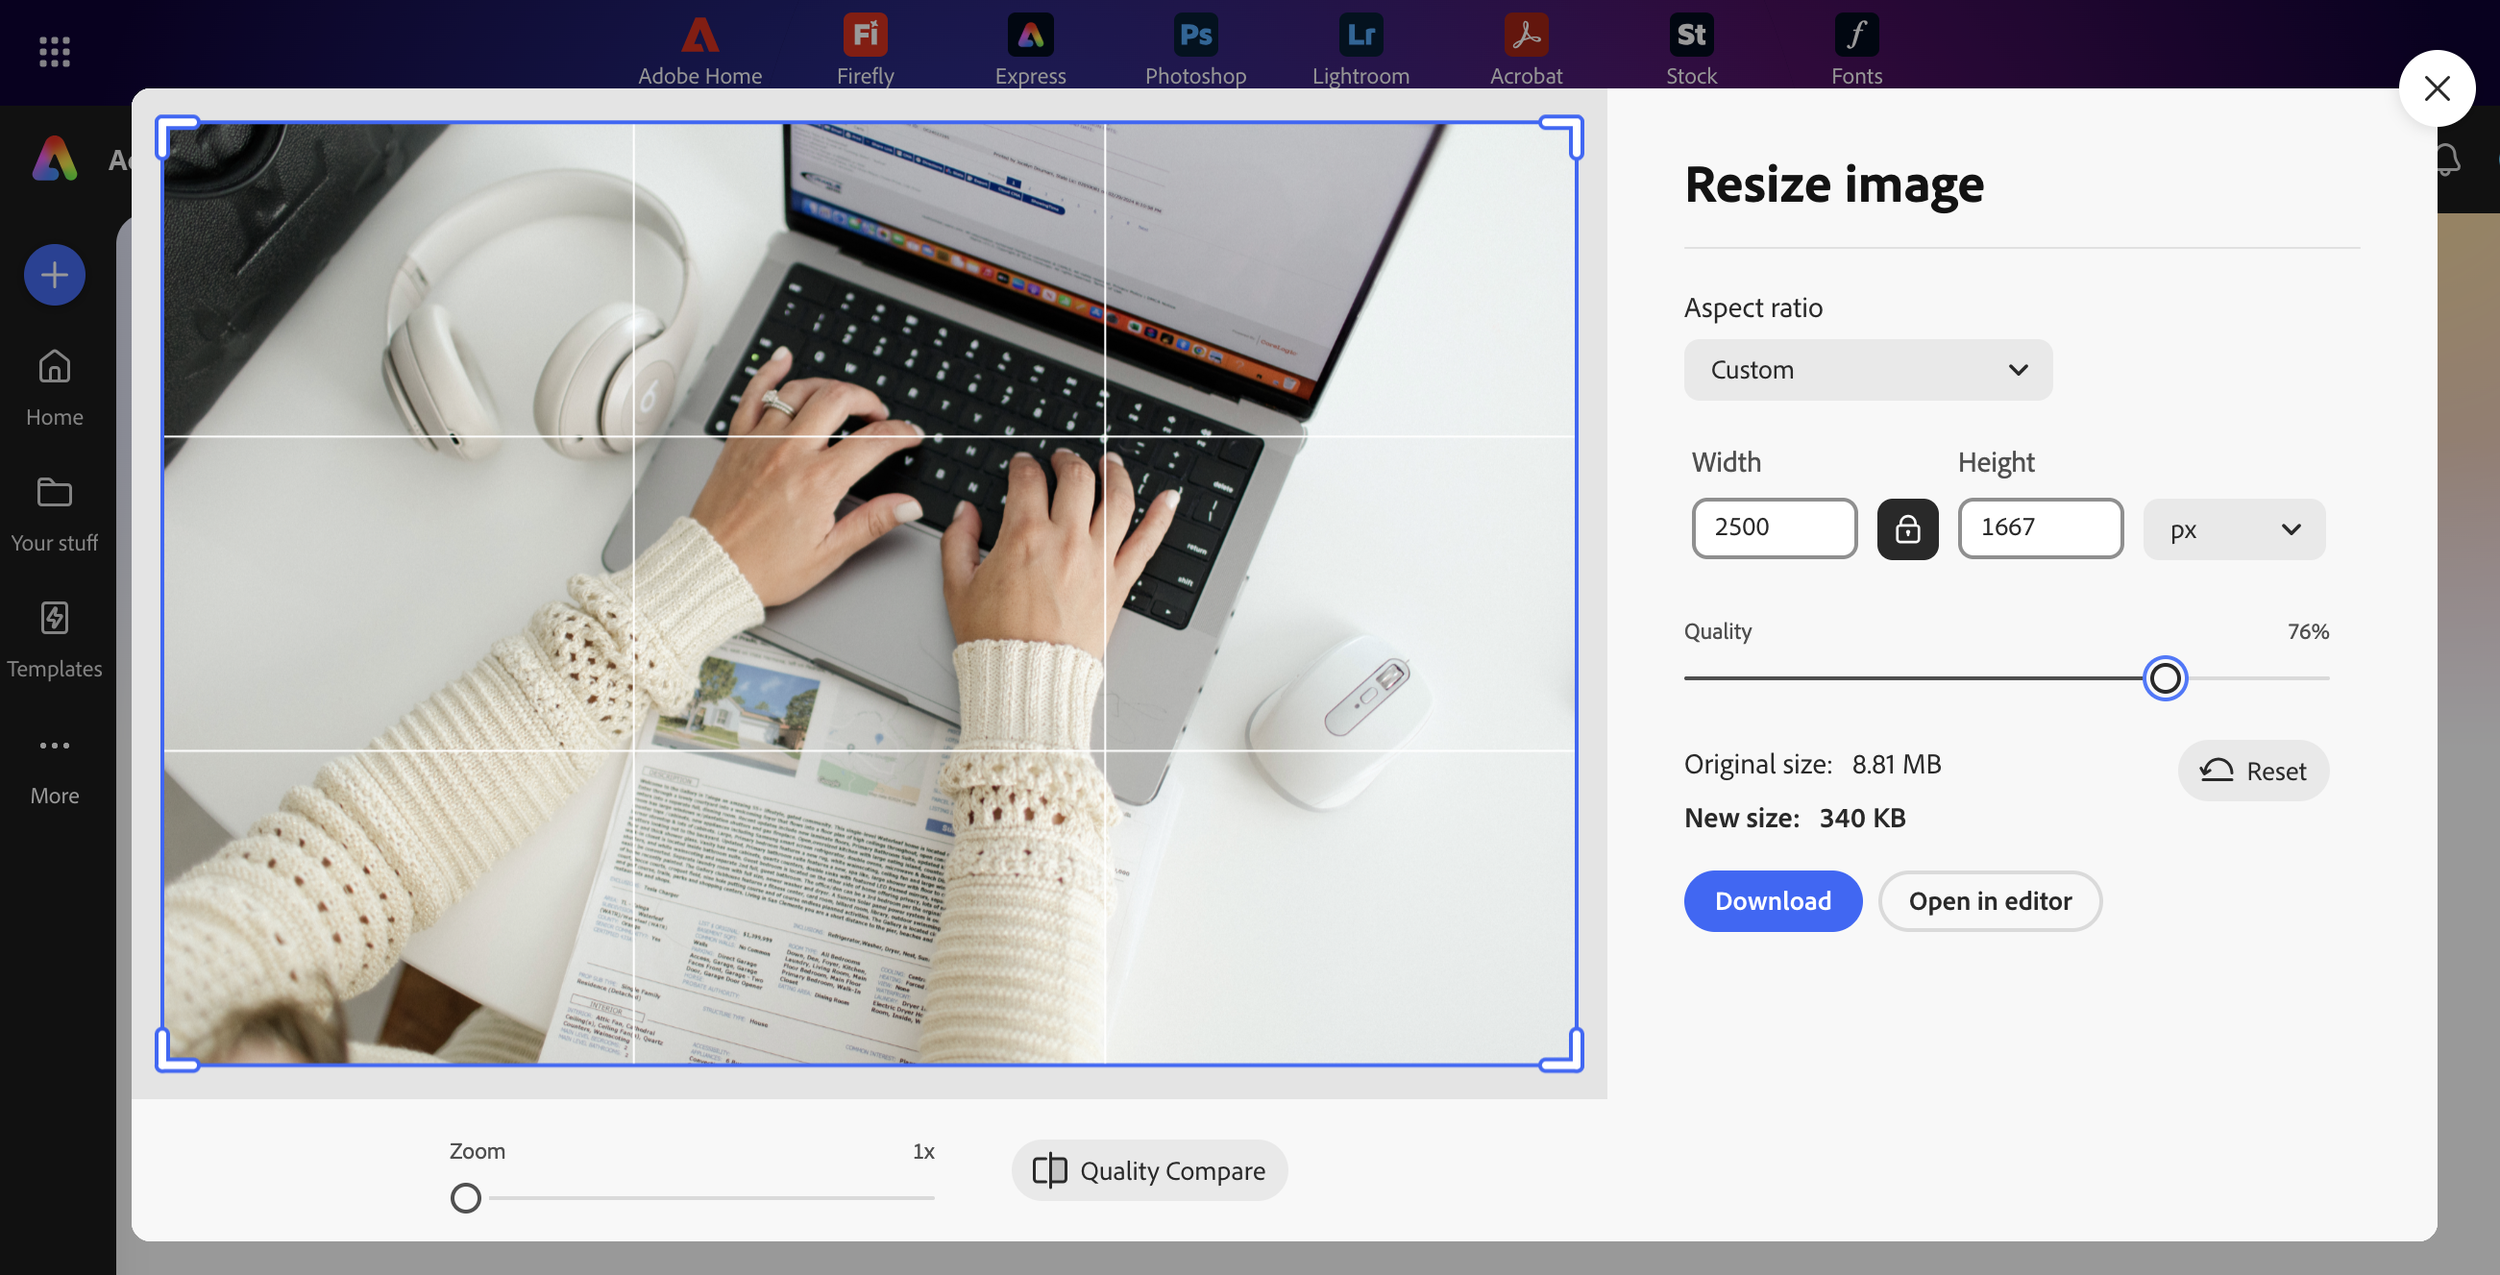Viewport: 2500px width, 1275px height.
Task: Toggle the aspect ratio lock
Action: tap(1907, 529)
